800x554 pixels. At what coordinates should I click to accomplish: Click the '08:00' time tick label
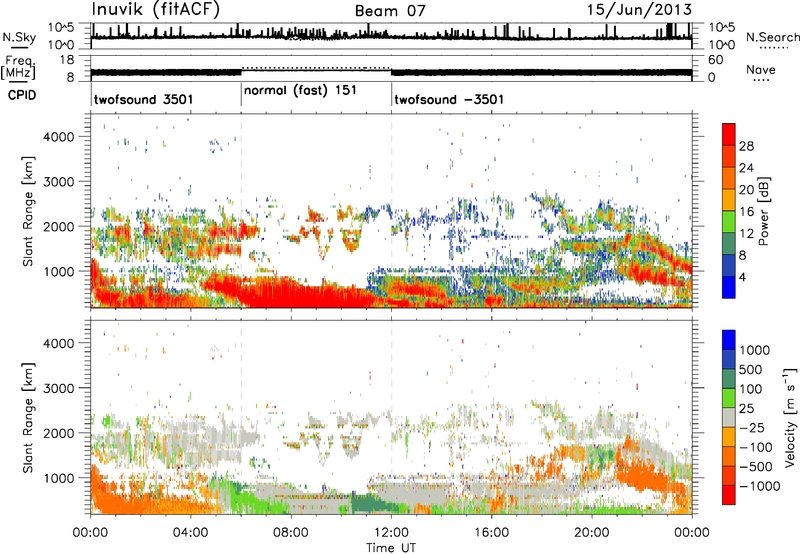[x=291, y=533]
